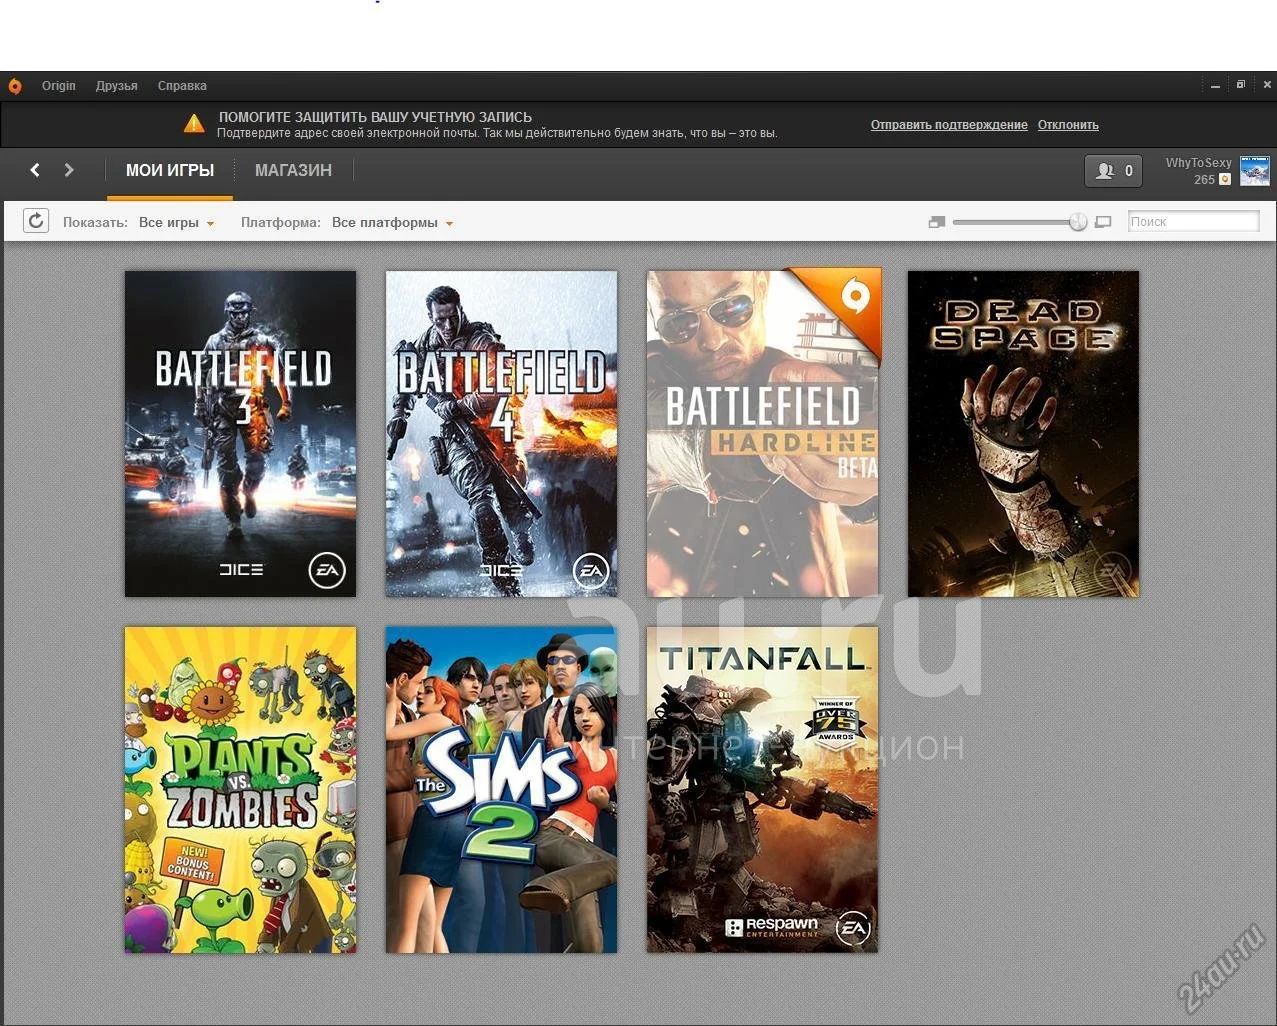
Task: Select the Battlefield 4 game tile
Action: [x=501, y=434]
